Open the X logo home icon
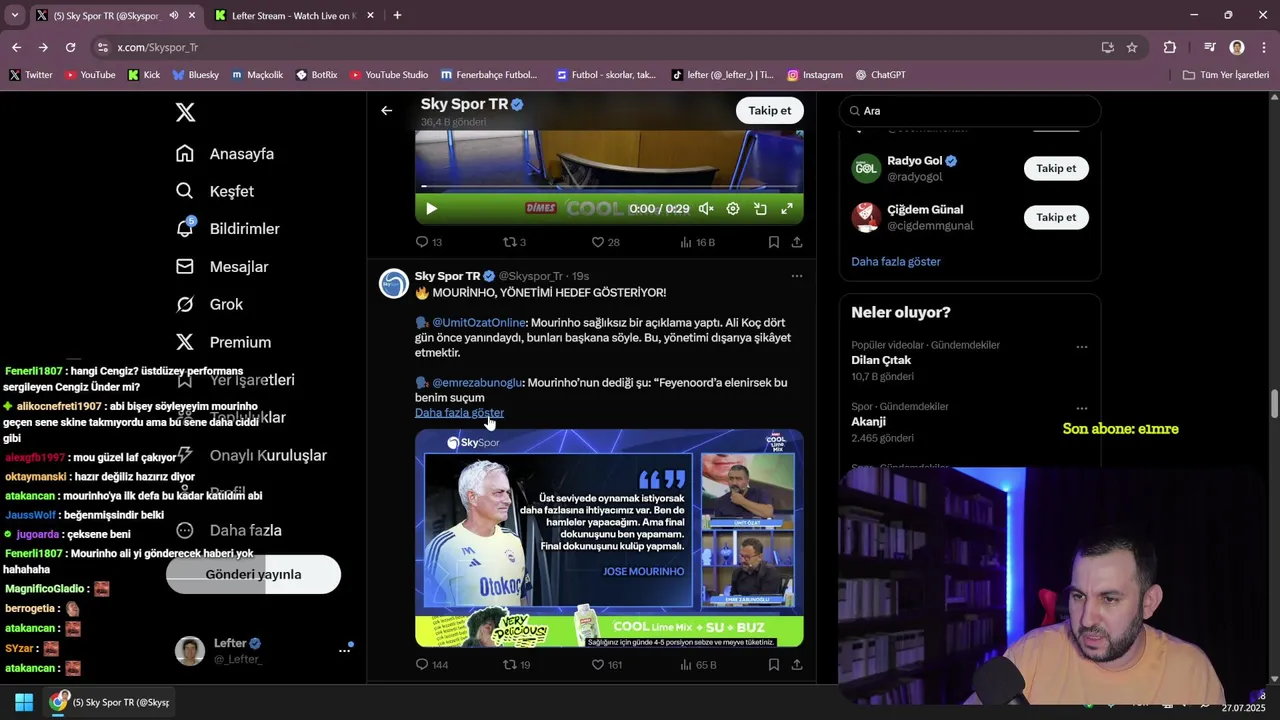1280x720 pixels. [185, 112]
